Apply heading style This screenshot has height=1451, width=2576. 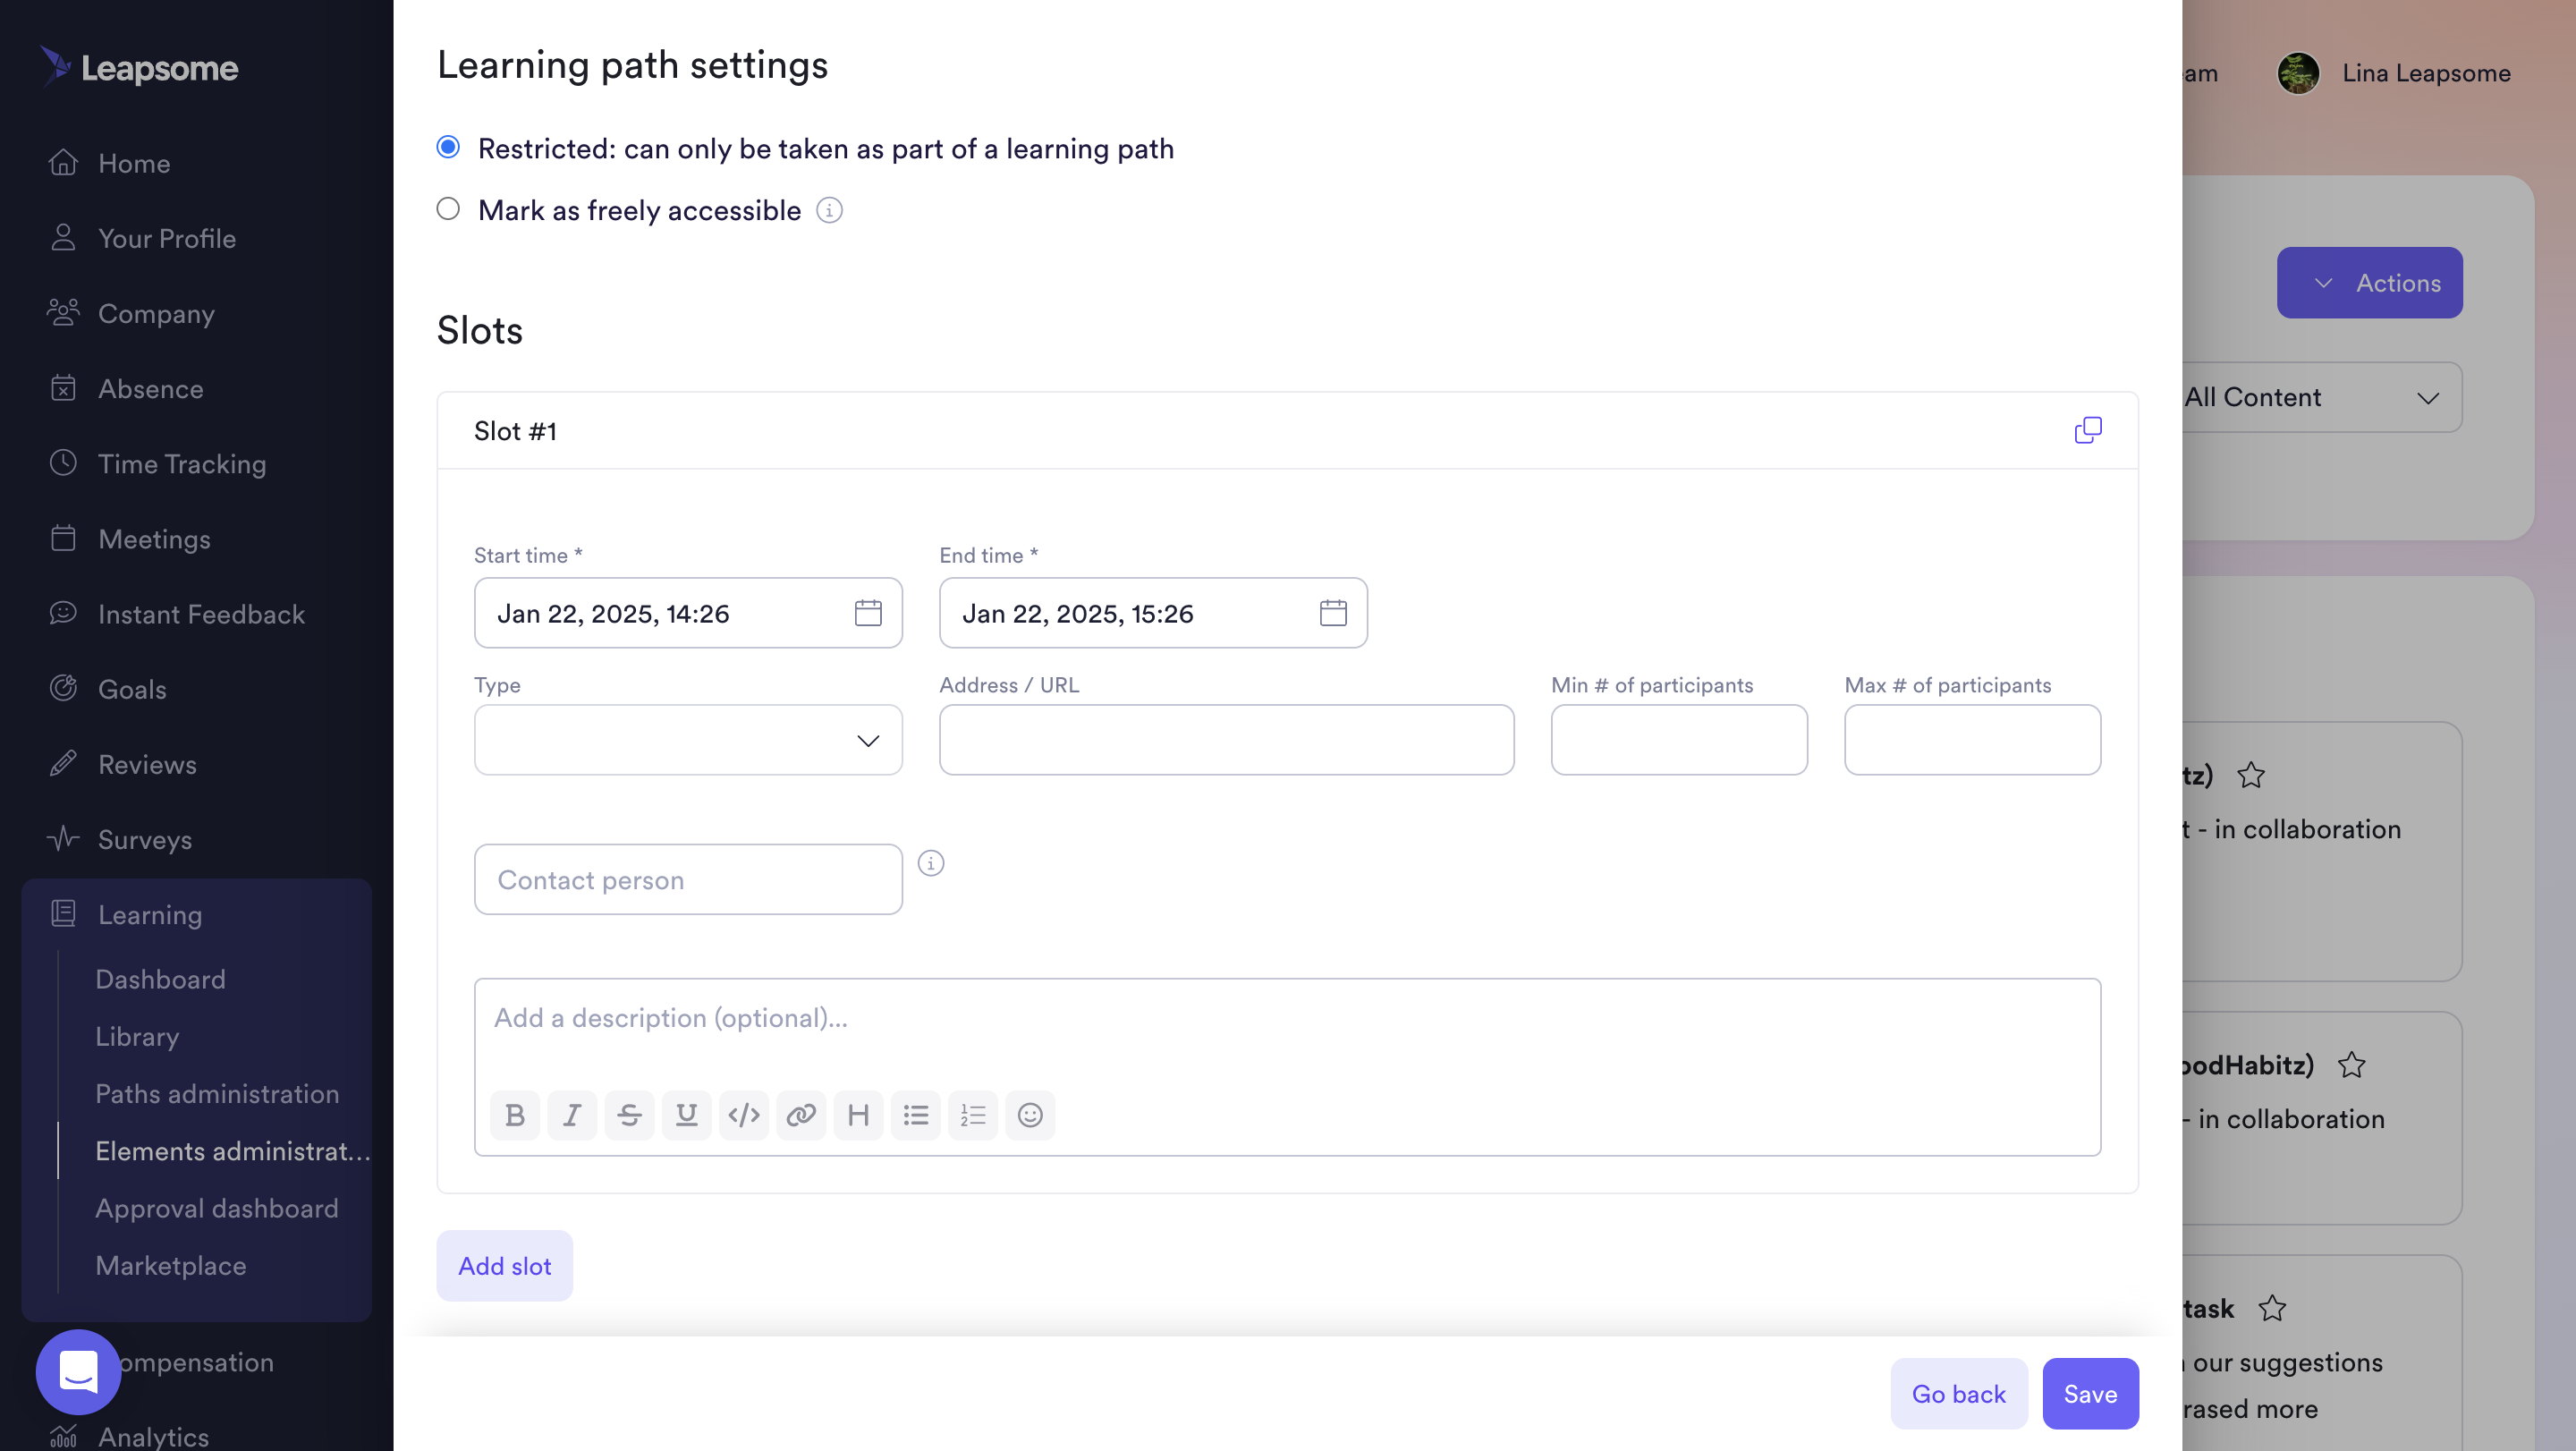point(858,1115)
